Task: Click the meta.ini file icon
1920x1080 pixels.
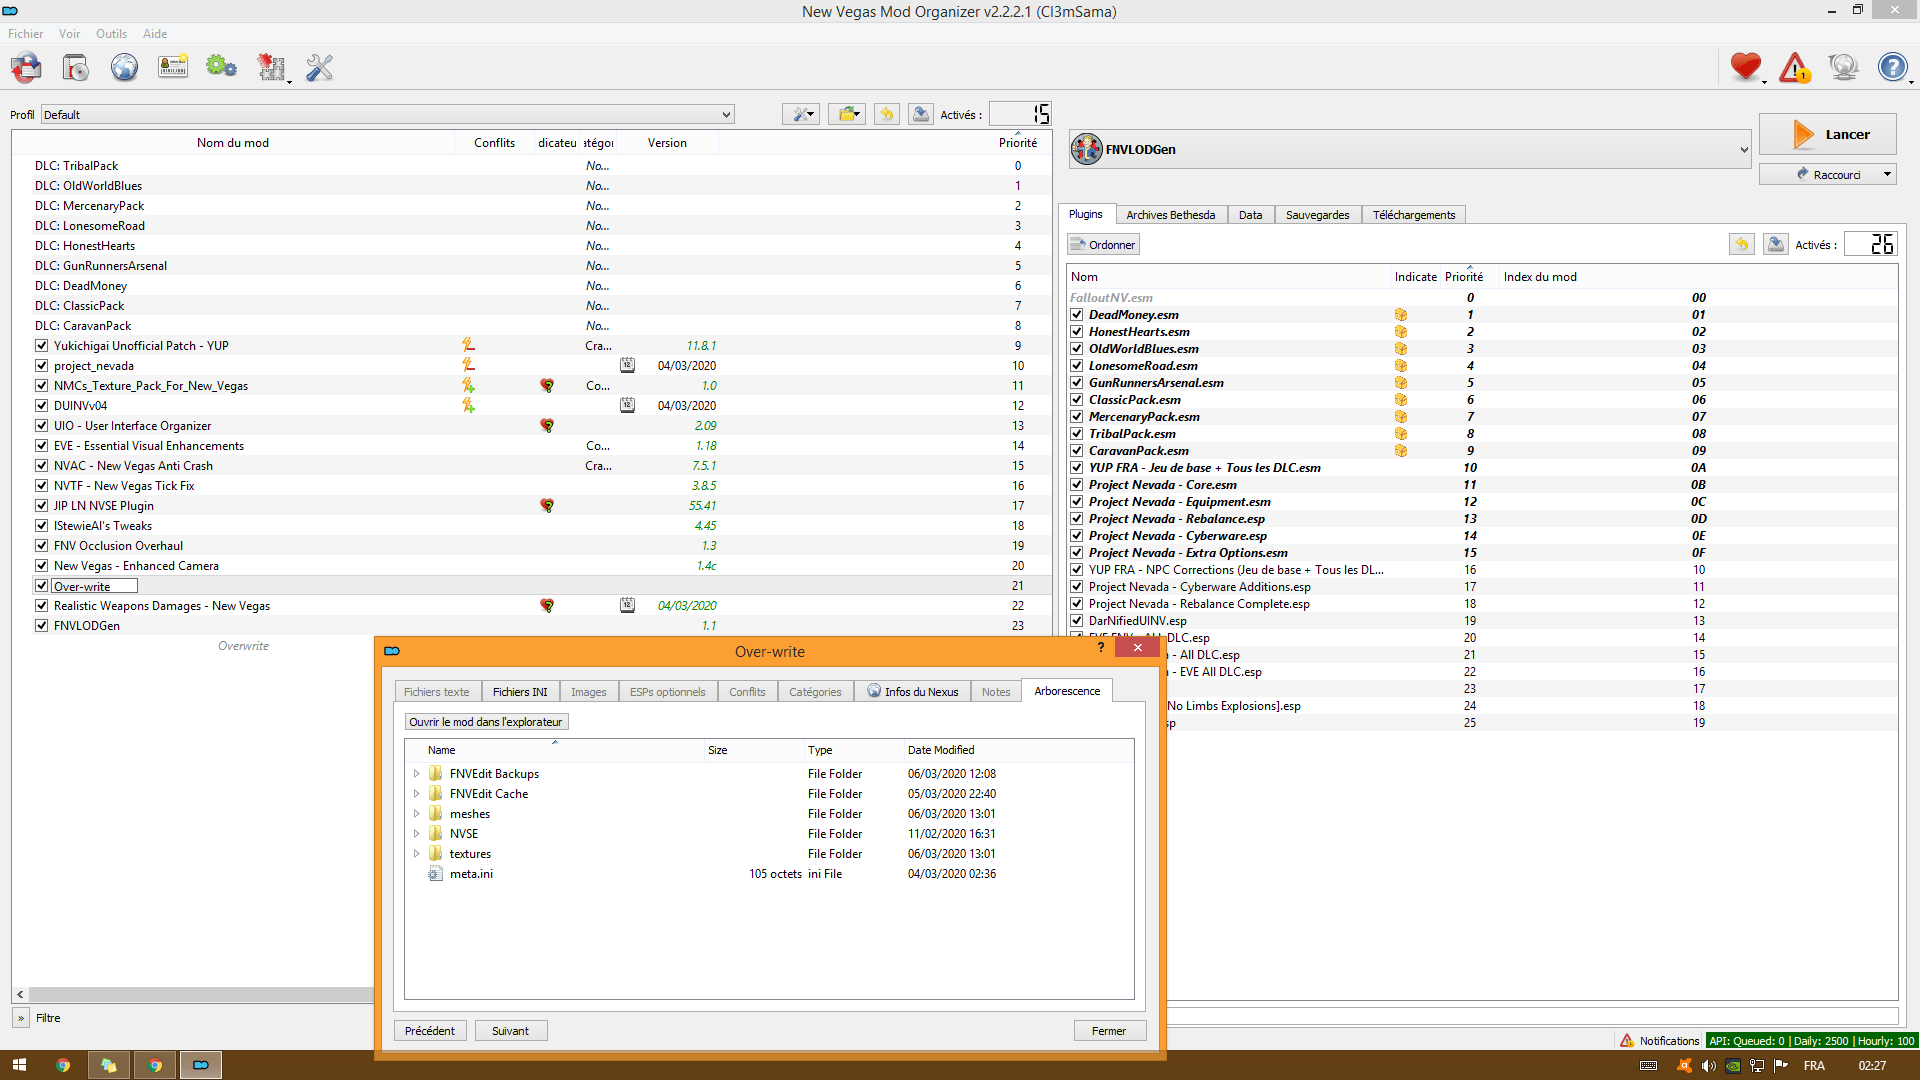Action: click(435, 873)
